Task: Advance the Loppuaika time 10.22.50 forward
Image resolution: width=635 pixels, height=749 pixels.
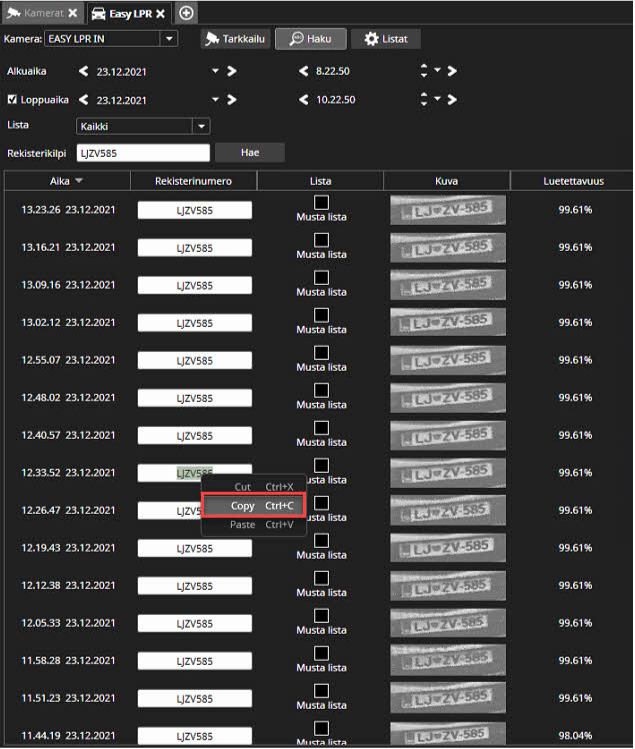Action: [x=452, y=100]
